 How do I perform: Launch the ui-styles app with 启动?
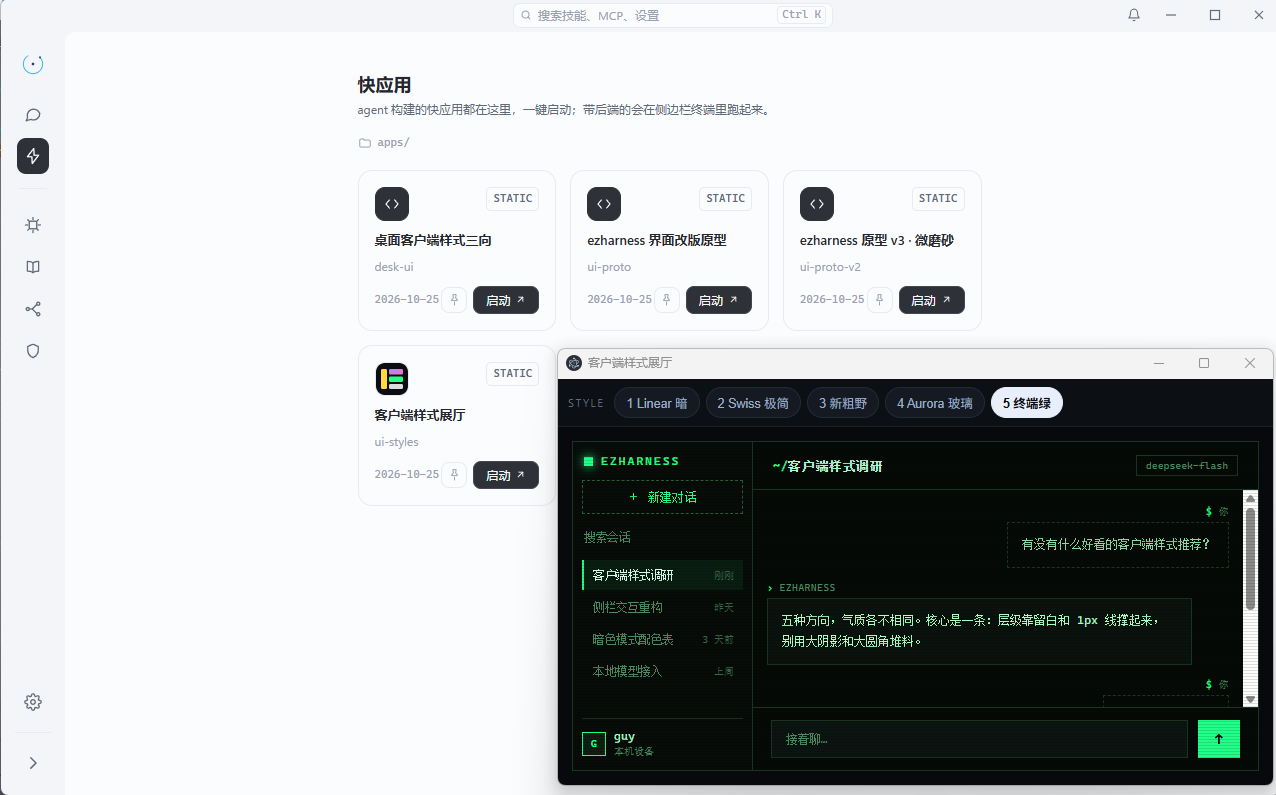(x=506, y=475)
